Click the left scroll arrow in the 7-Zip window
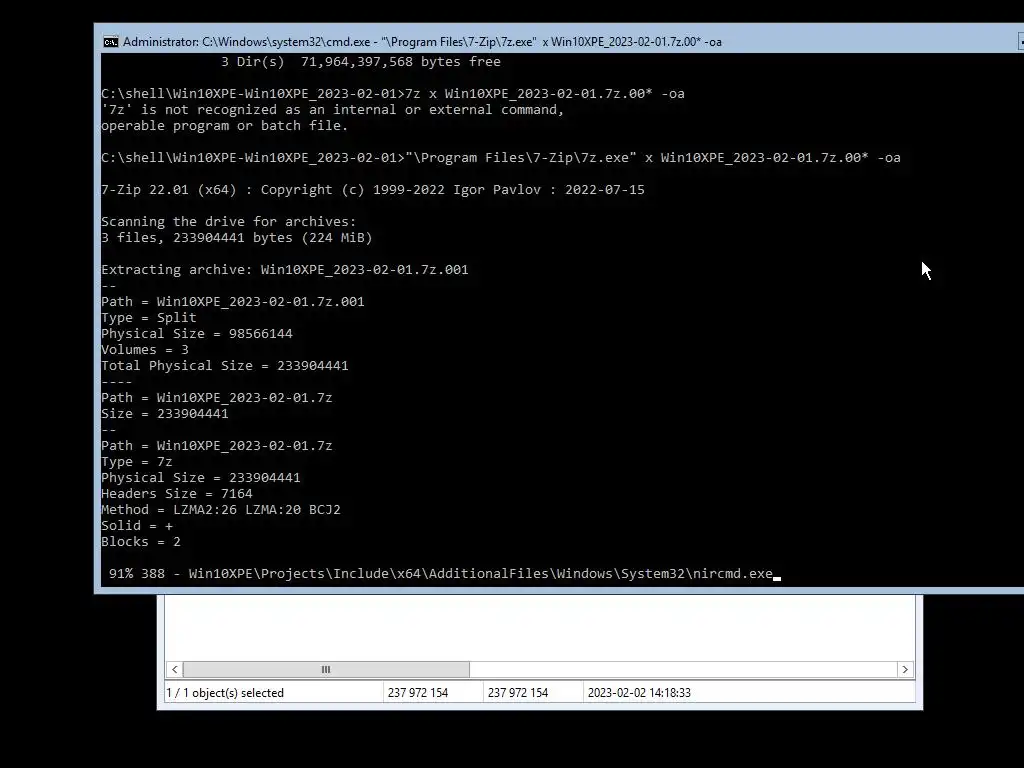 pyautogui.click(x=174, y=669)
